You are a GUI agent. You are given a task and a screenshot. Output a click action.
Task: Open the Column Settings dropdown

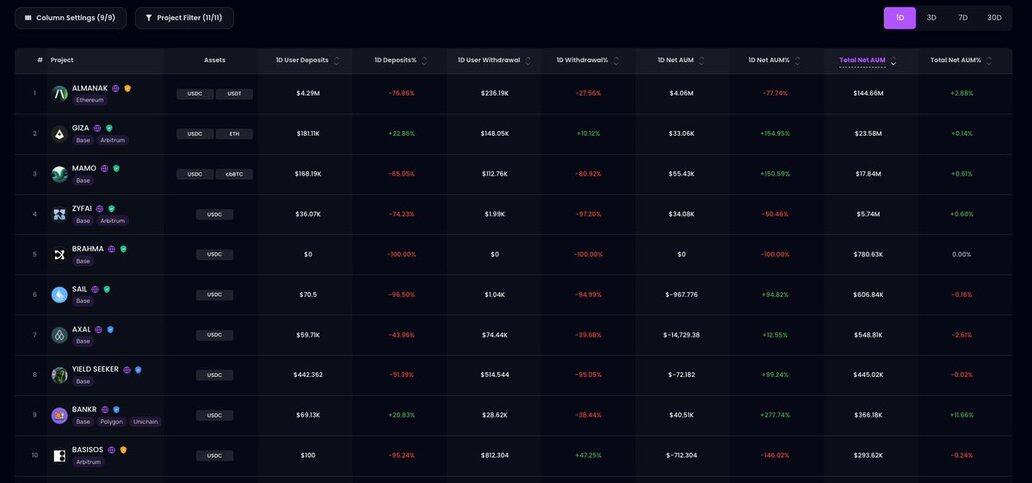point(70,18)
